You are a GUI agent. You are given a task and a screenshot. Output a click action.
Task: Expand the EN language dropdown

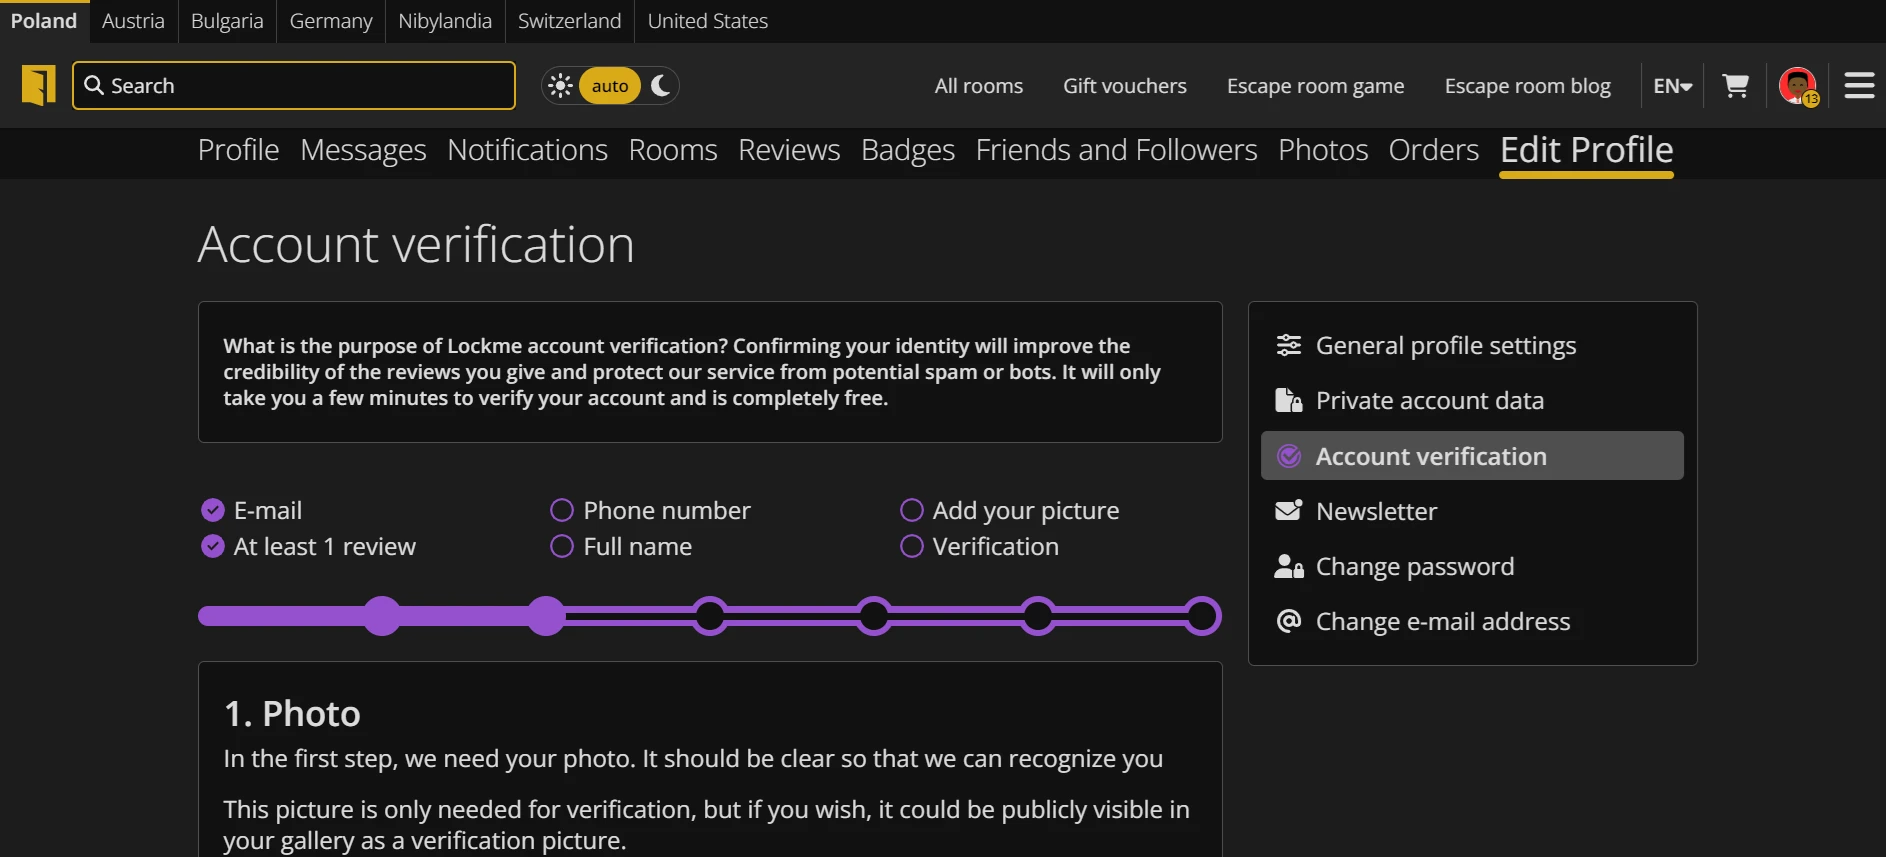[1672, 86]
